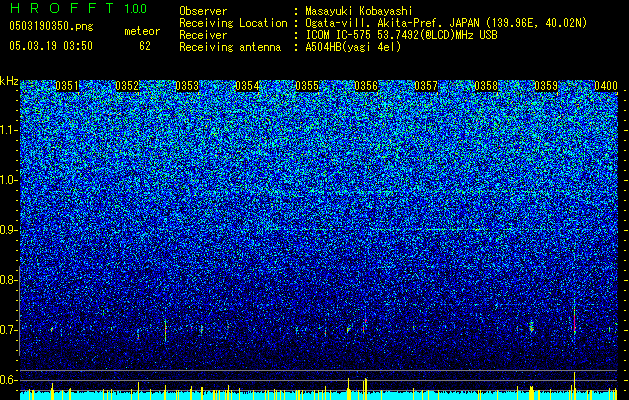Click the 0356 time marker
Image resolution: width=629 pixels, height=400 pixels.
pyautogui.click(x=366, y=86)
